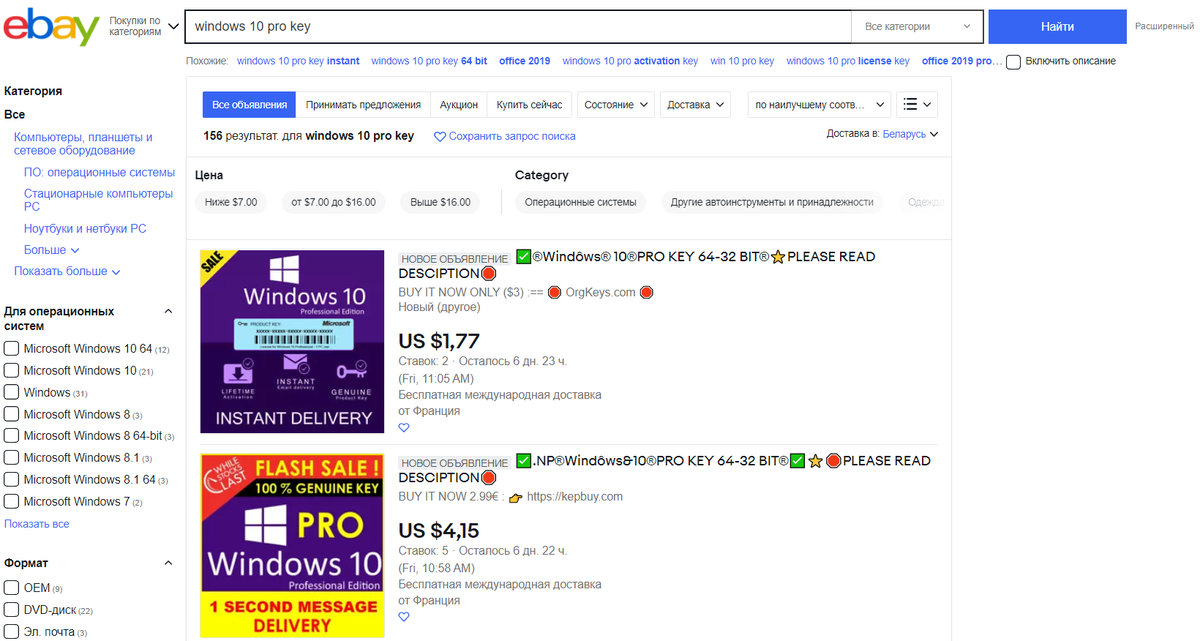
Task: Check Microsoft Windows 10 filter
Action: 11,371
